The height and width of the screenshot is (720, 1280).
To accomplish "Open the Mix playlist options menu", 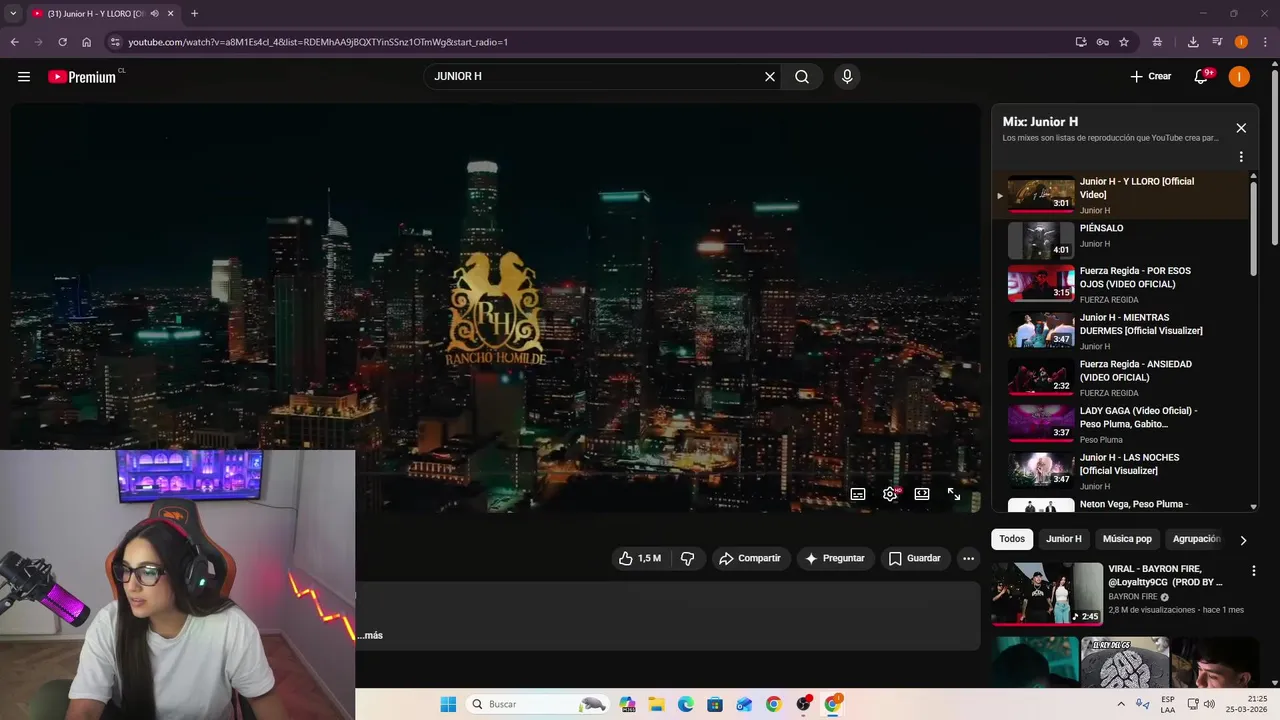I will click(1241, 157).
